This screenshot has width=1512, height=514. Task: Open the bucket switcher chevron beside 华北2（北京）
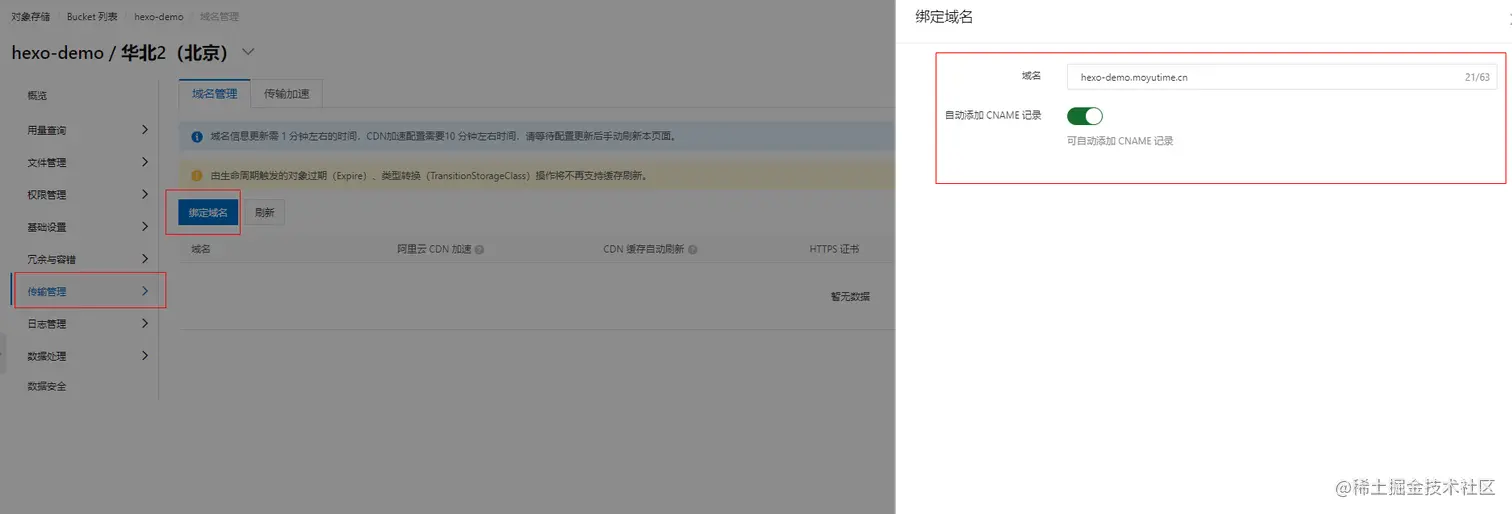[248, 52]
